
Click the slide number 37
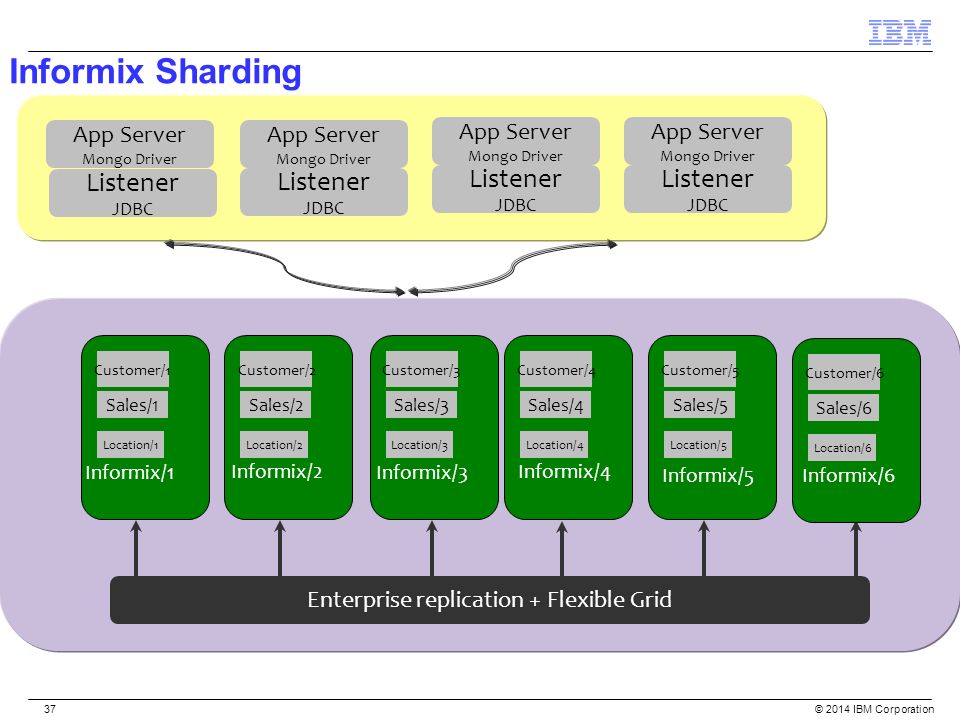[50, 709]
